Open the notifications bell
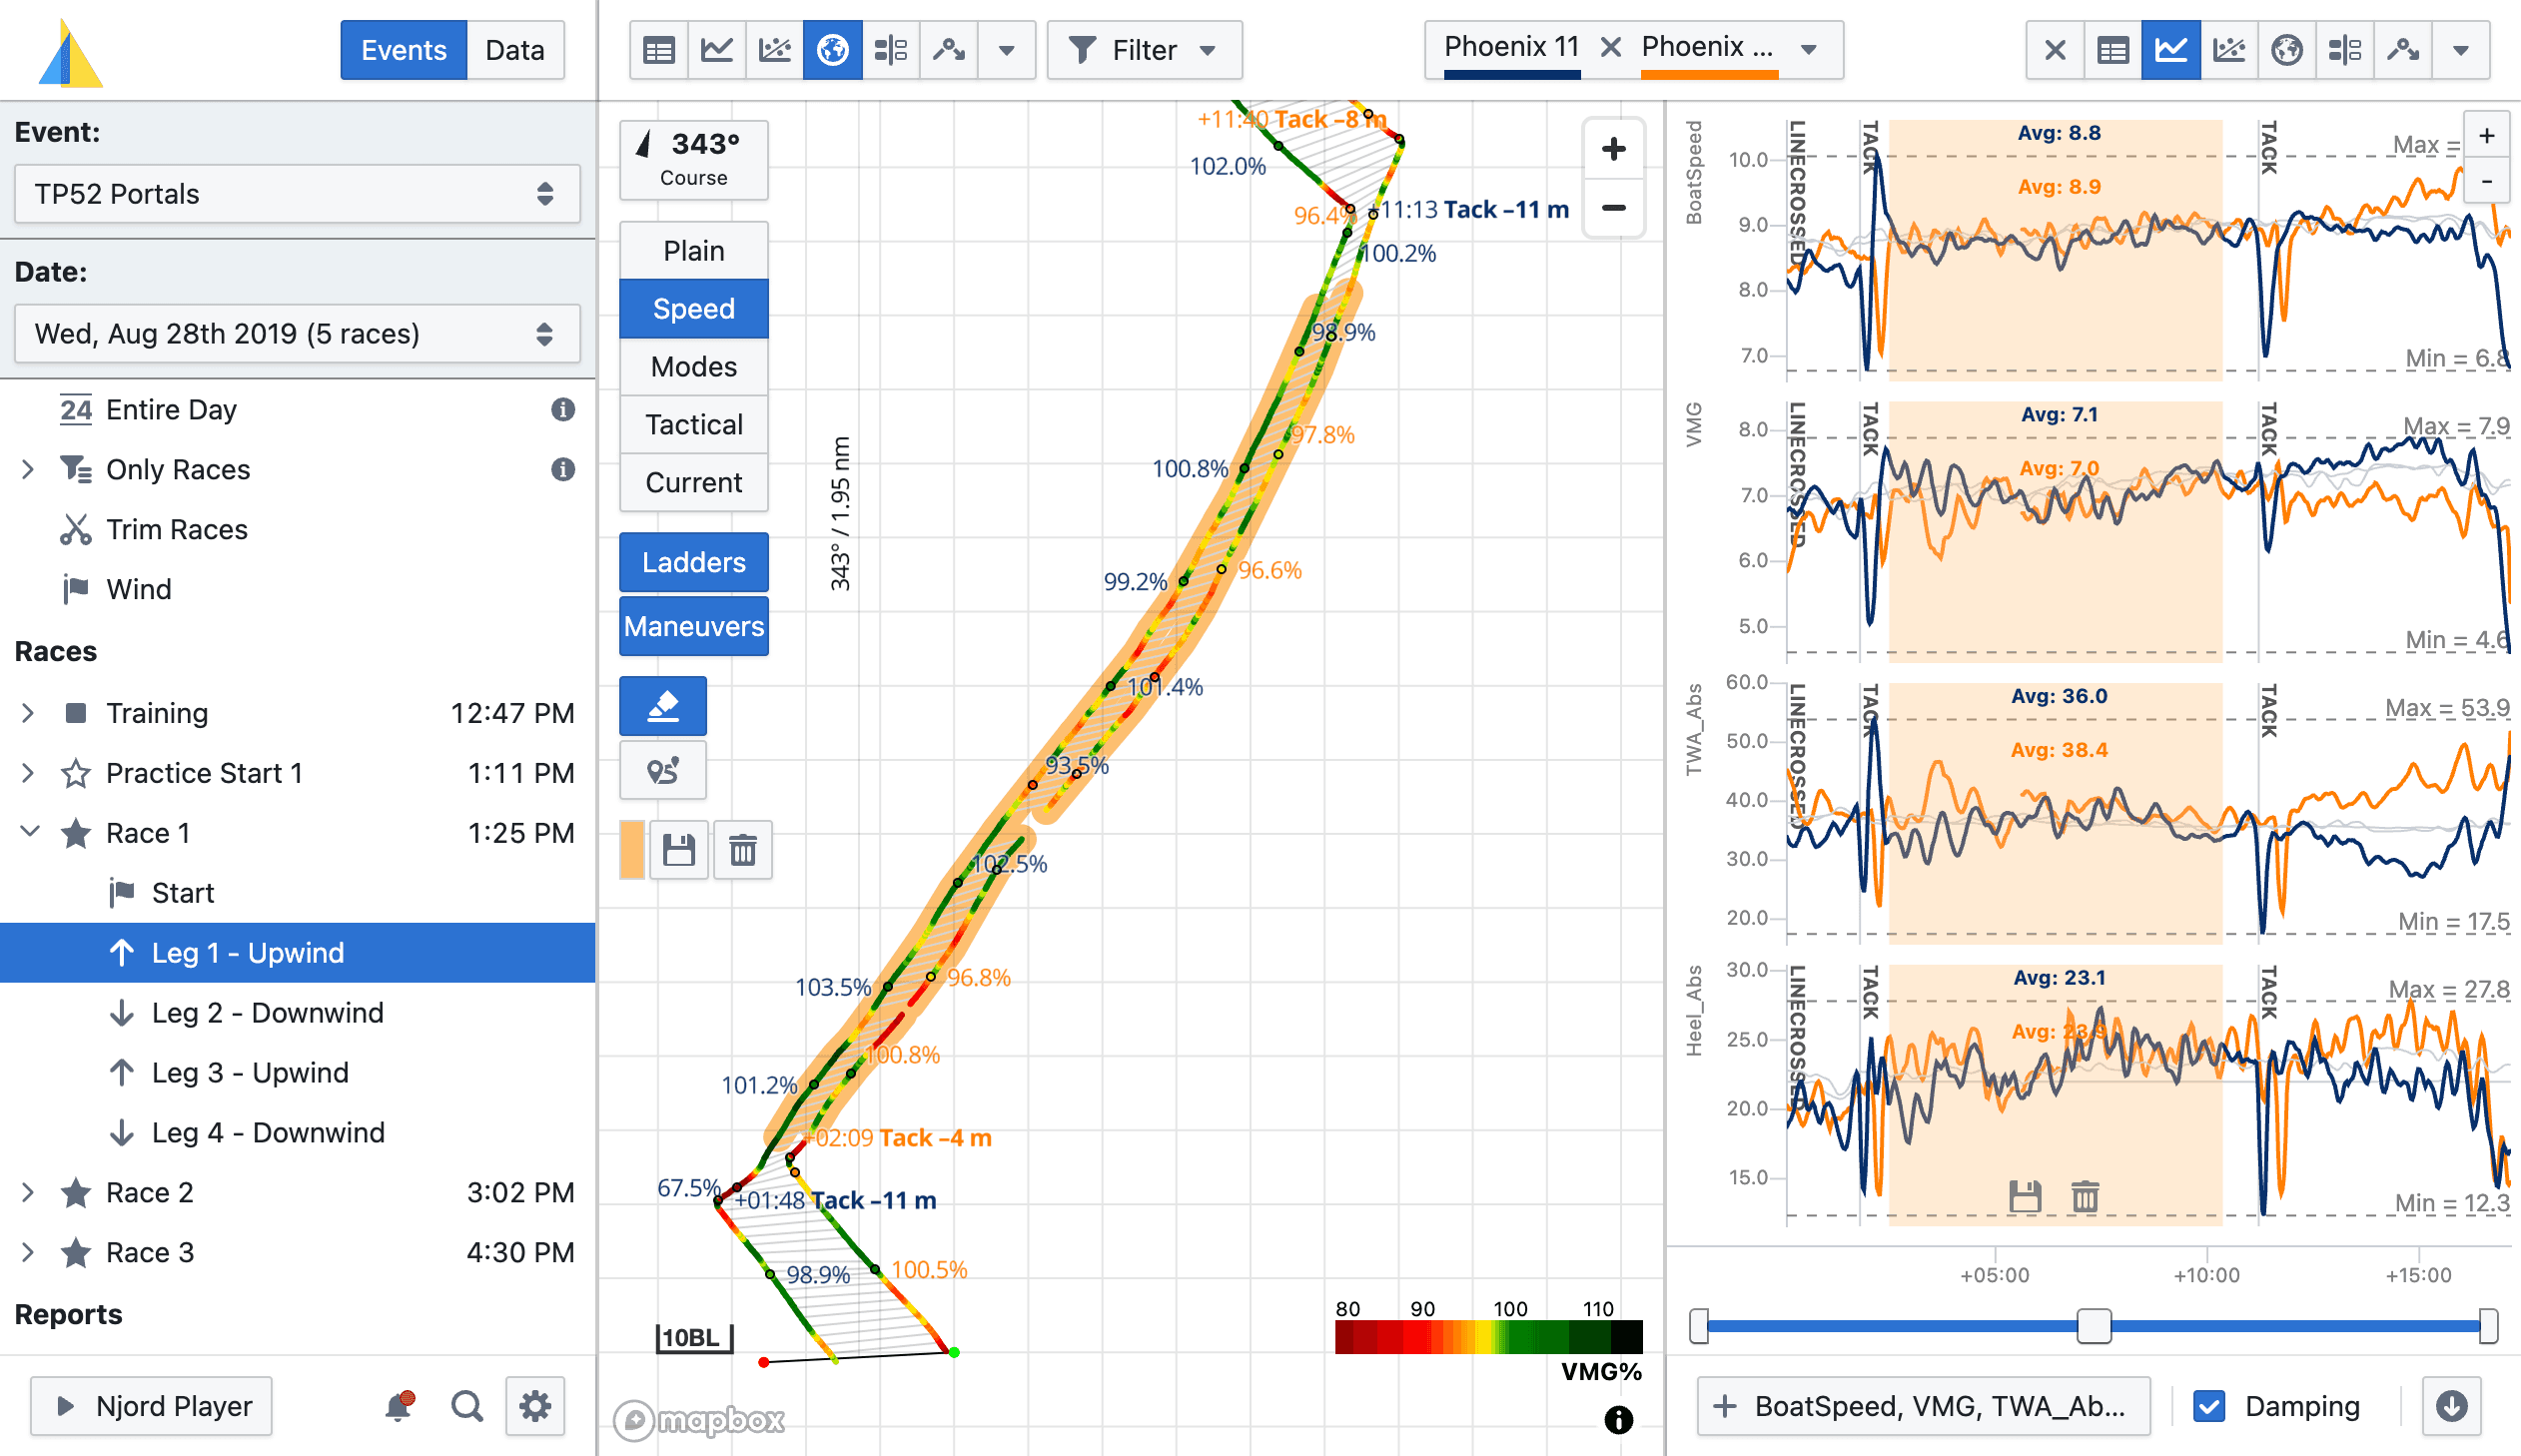This screenshot has height=1456, width=2521. click(399, 1405)
